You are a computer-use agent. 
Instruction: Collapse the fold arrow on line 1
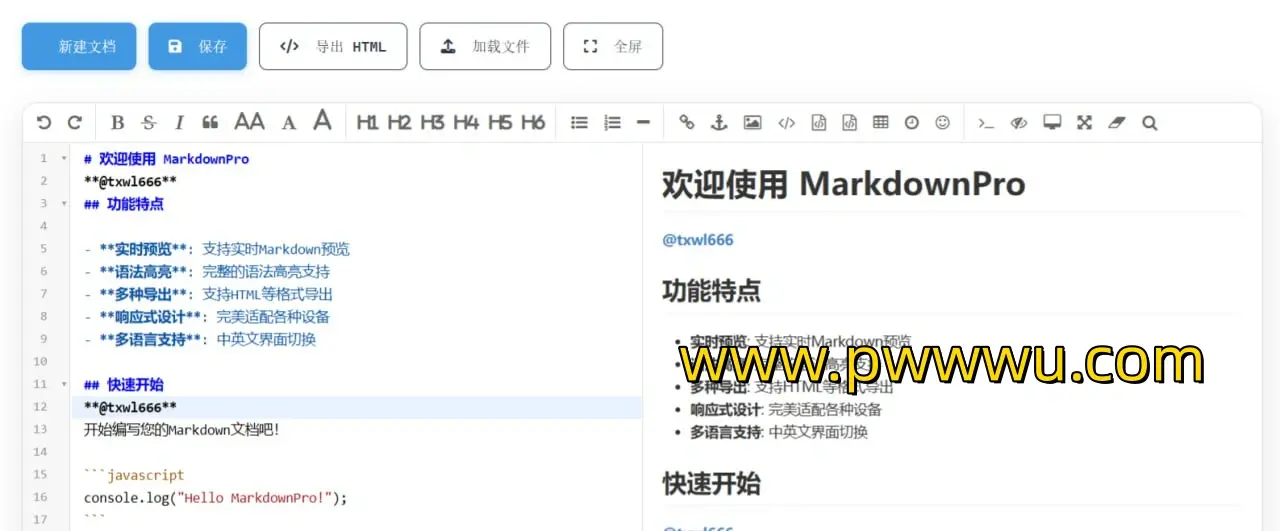click(64, 159)
